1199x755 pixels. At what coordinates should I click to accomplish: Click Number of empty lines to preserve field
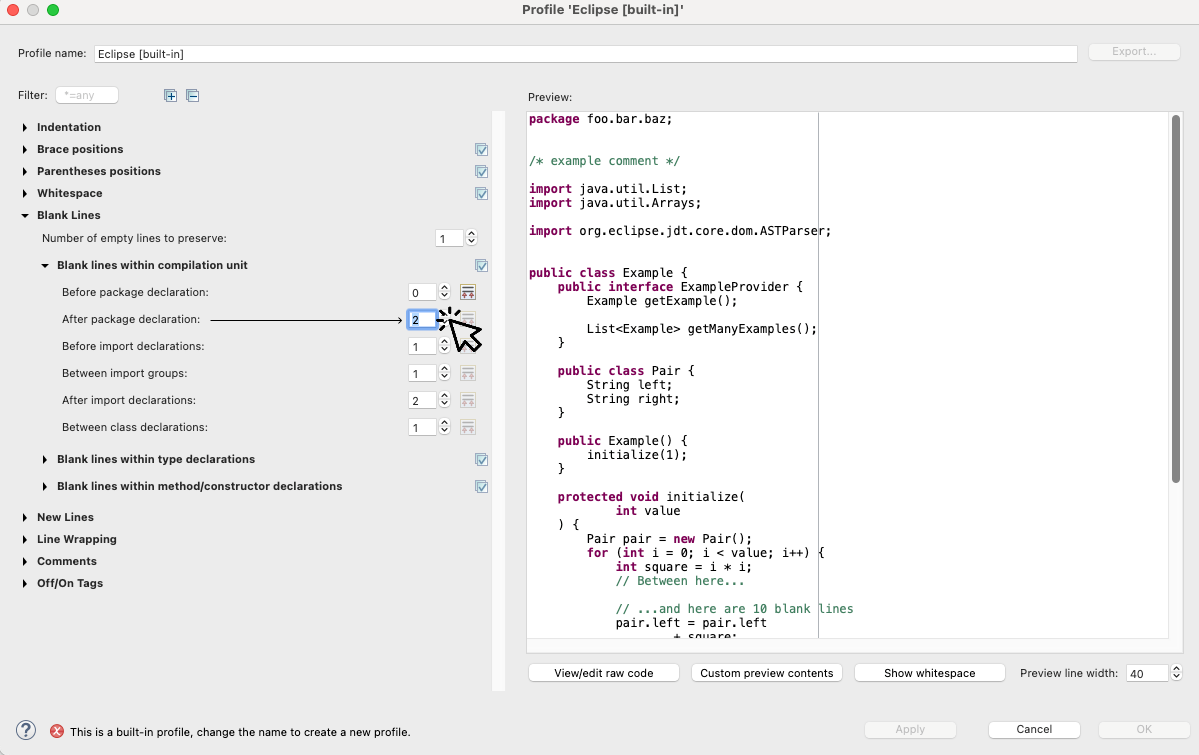click(x=449, y=239)
